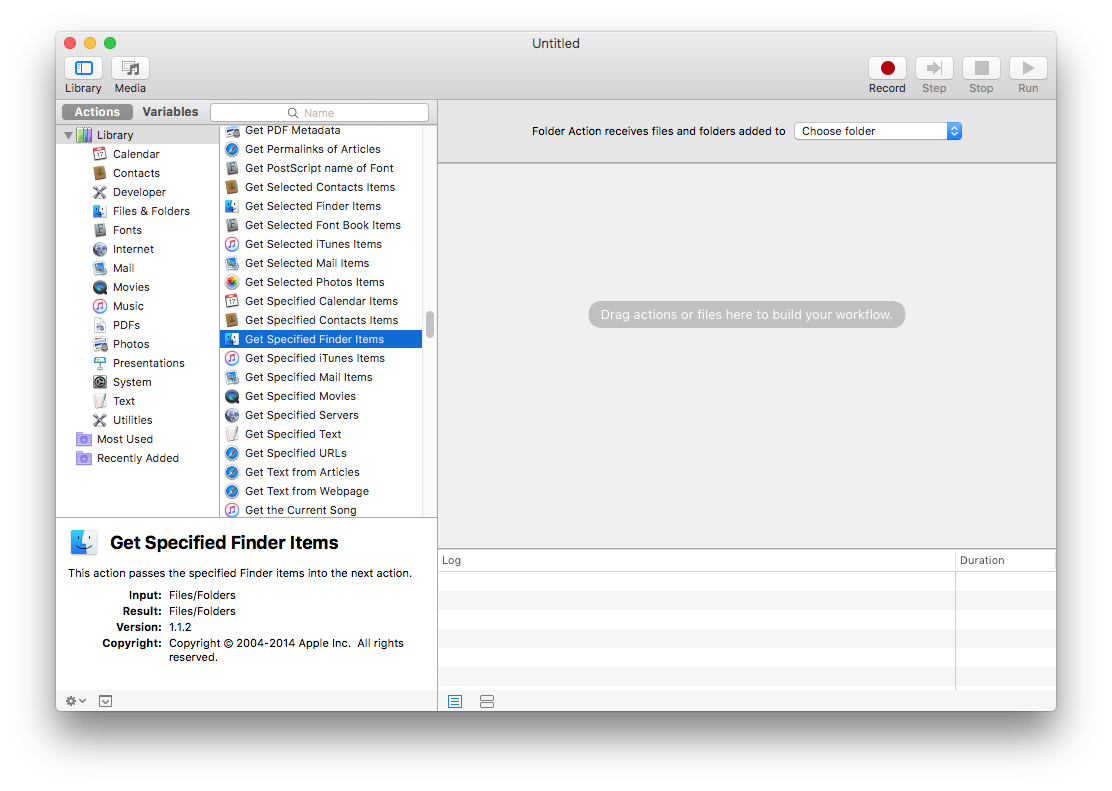Select Mail category in Library
The image size is (1112, 791).
point(123,268)
